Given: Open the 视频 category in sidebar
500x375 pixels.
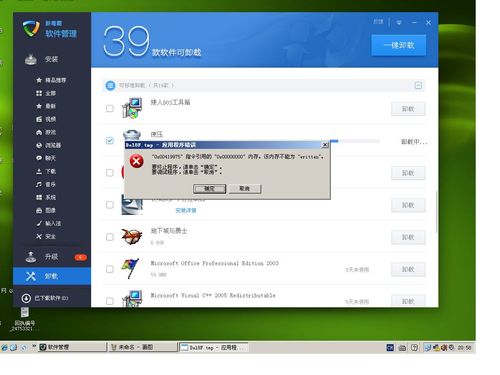Looking at the screenshot, I should coord(46,119).
